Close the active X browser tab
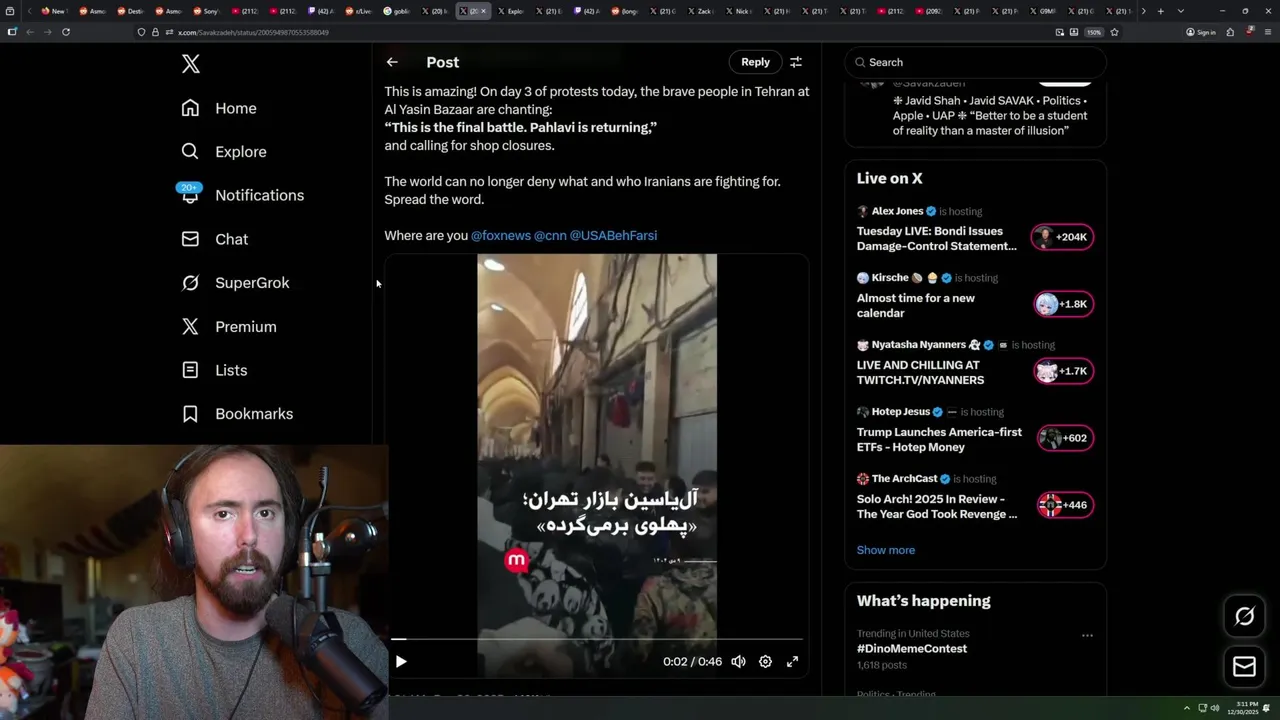The image size is (1280, 720). point(484,11)
